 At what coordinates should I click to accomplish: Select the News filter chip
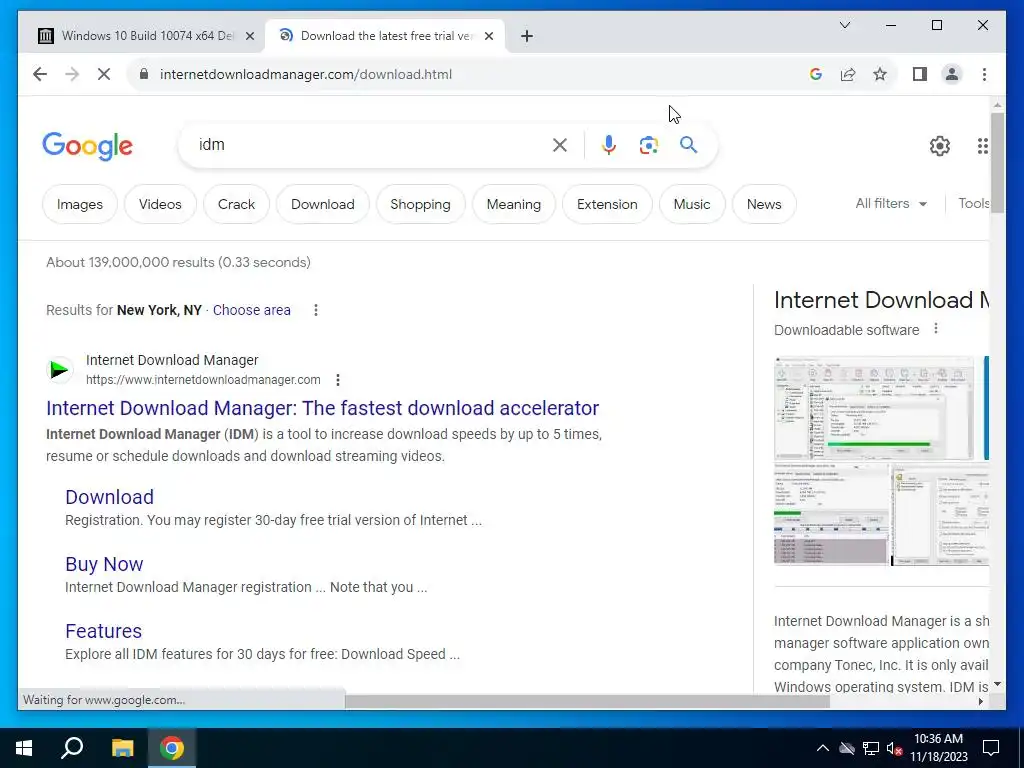(x=764, y=204)
